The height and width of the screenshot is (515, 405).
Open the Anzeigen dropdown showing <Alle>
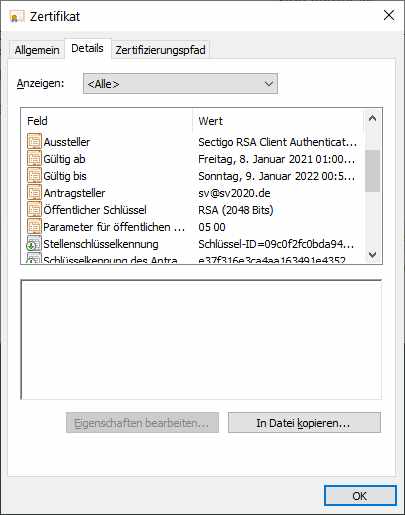click(180, 84)
